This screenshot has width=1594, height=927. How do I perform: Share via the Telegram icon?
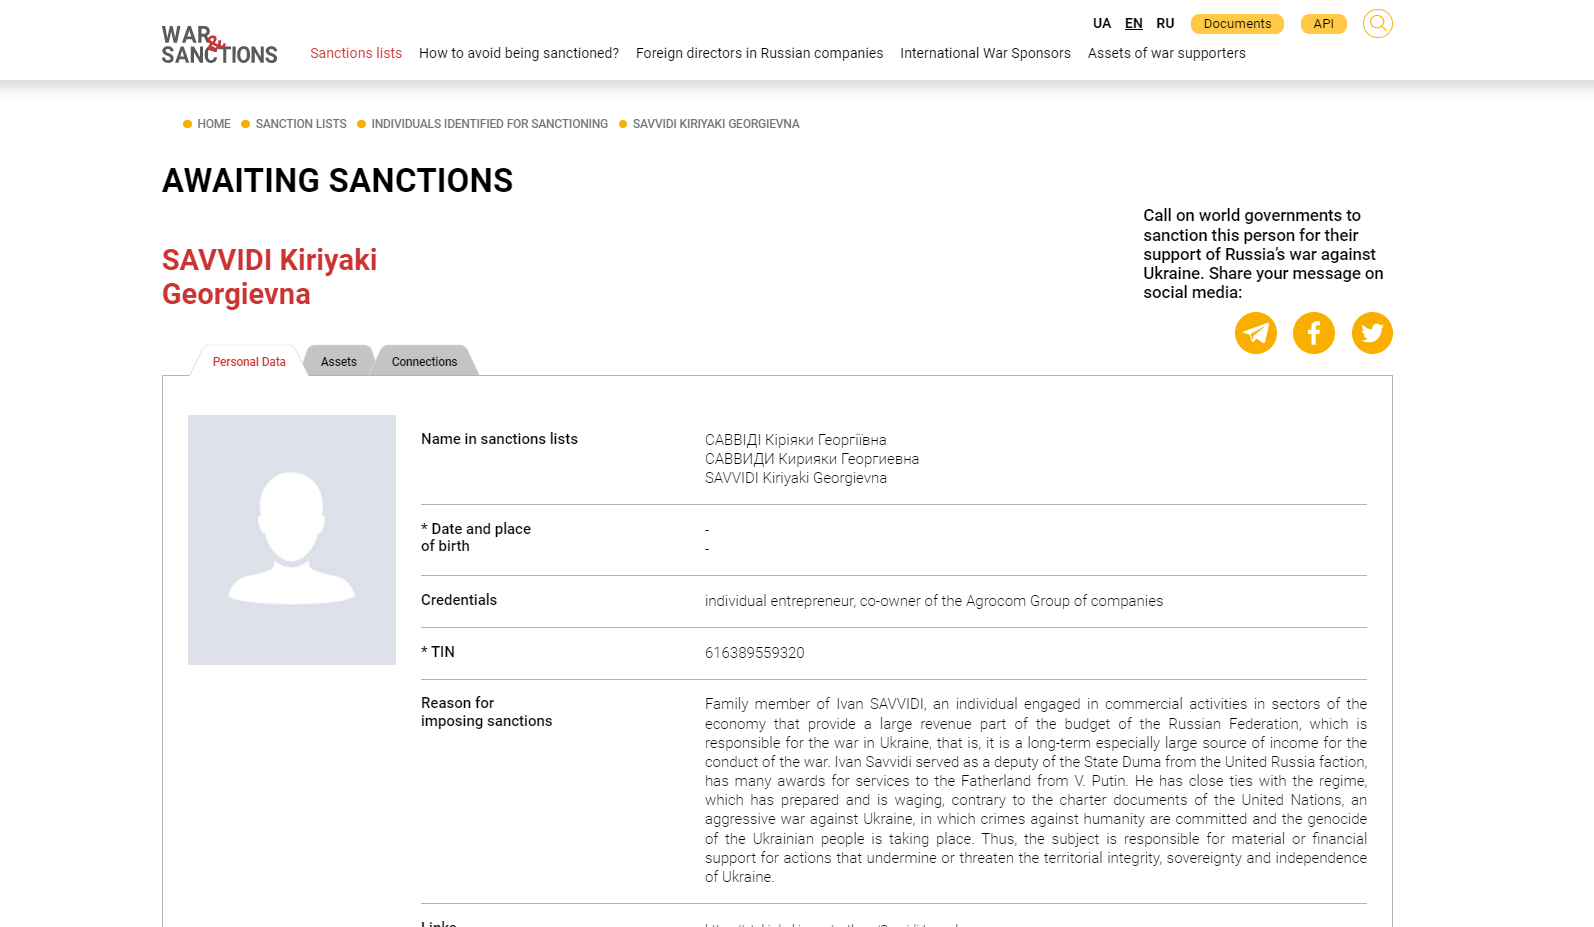click(1256, 333)
